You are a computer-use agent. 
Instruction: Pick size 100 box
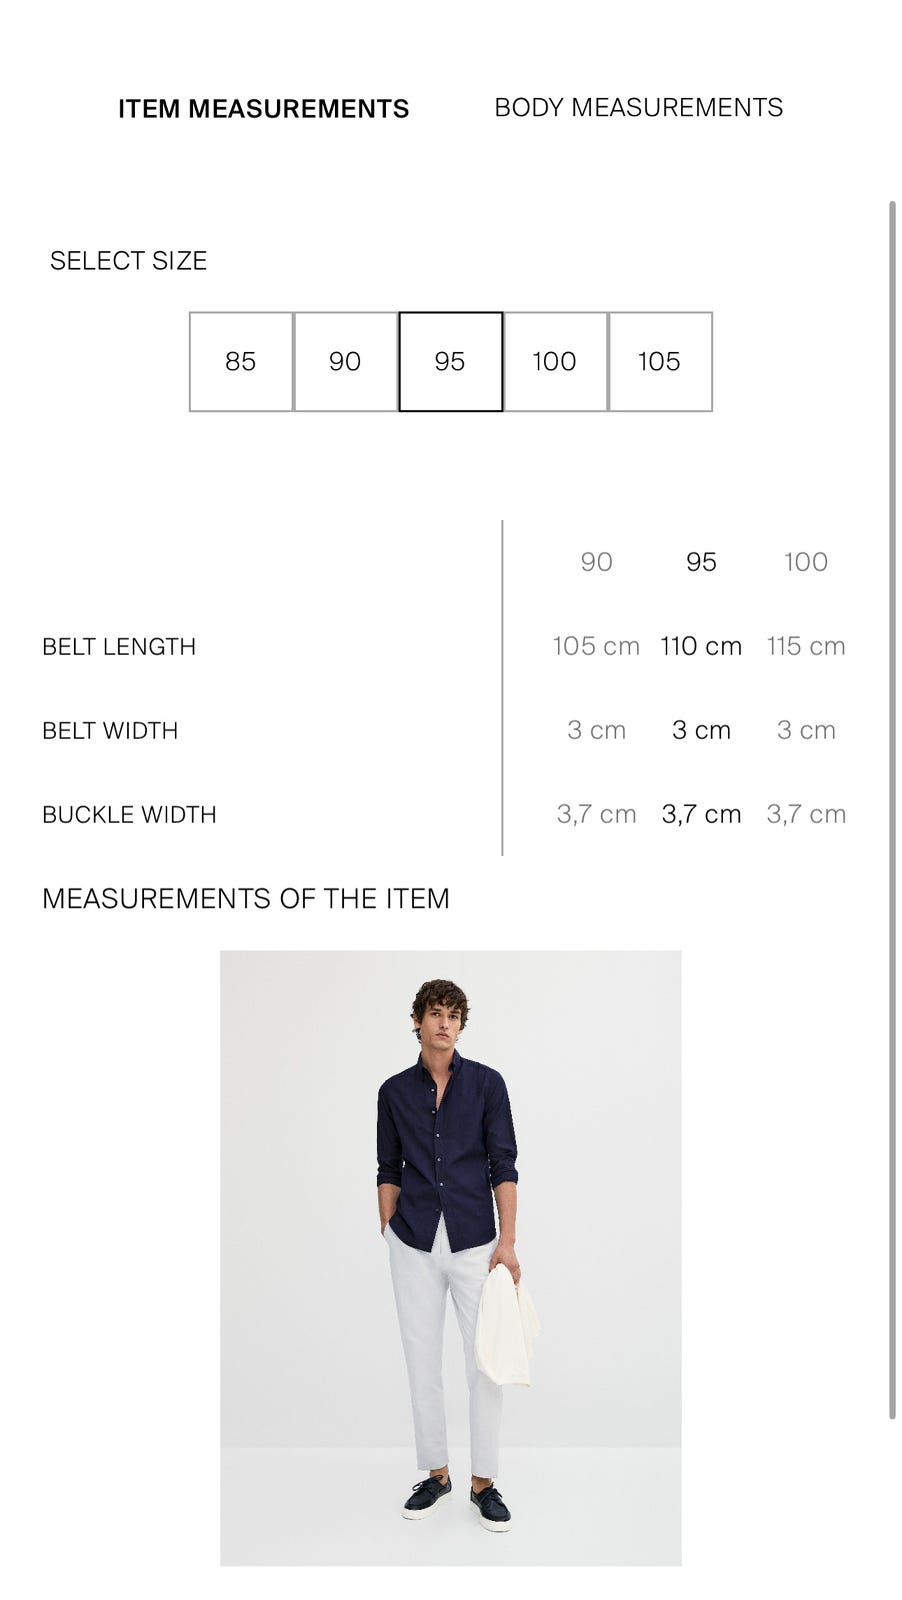(554, 361)
